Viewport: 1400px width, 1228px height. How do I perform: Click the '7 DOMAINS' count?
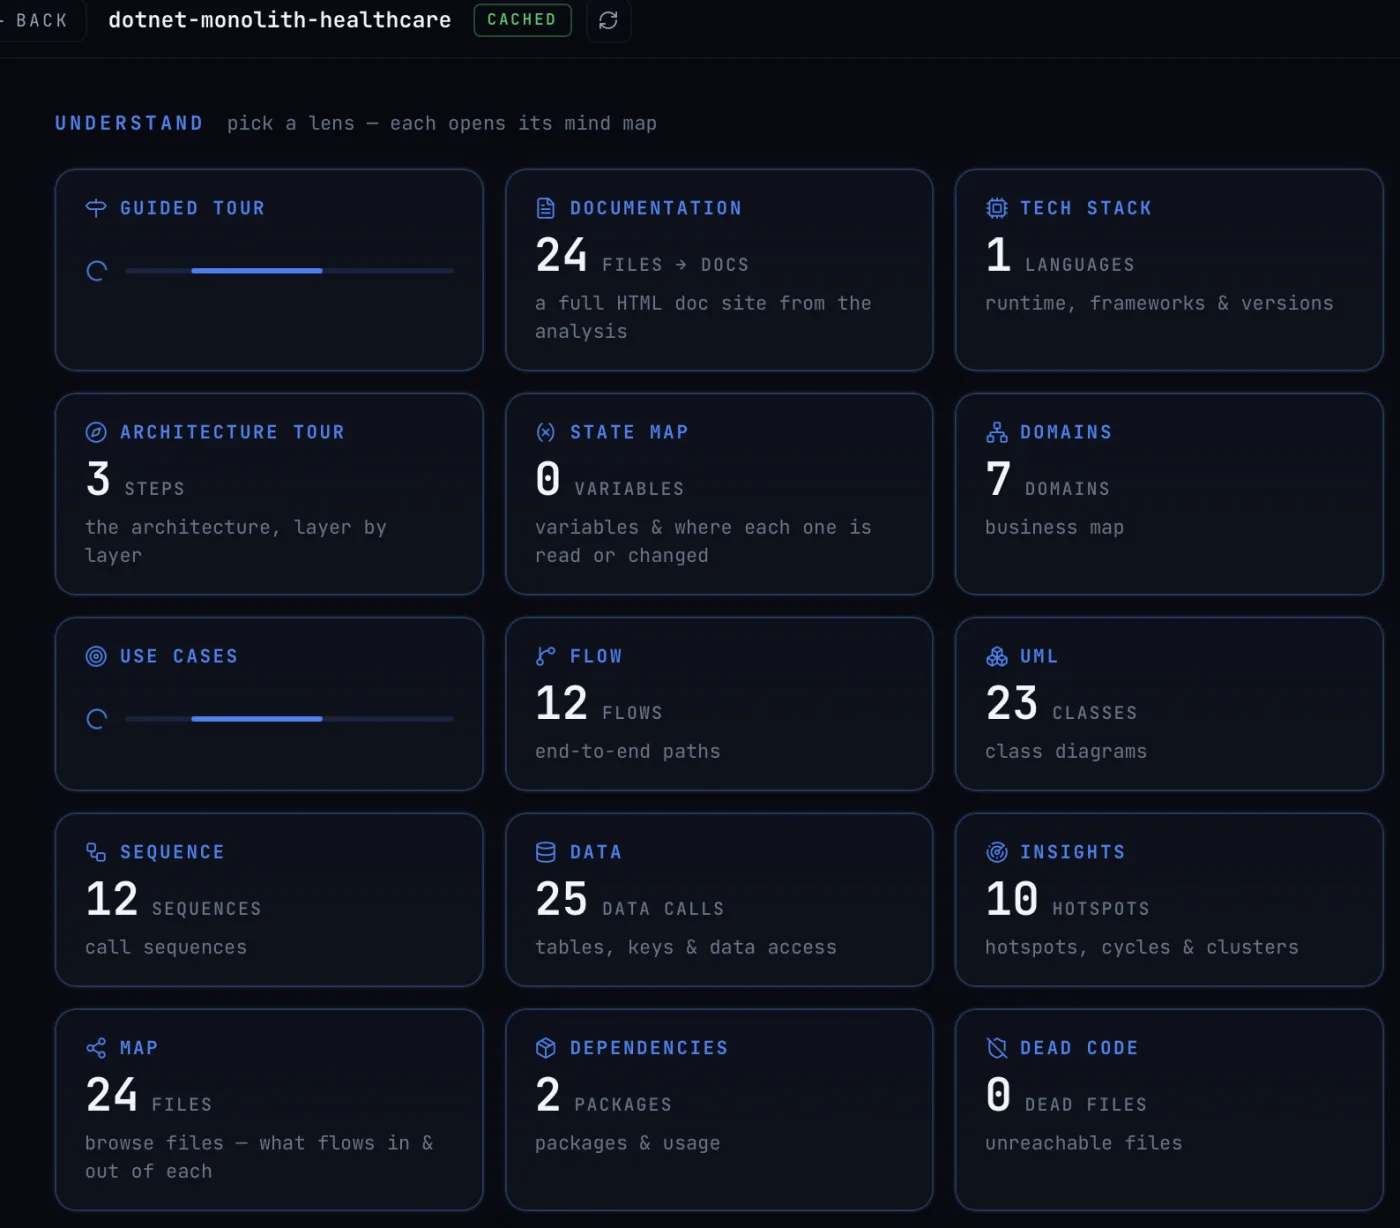(x=1048, y=480)
